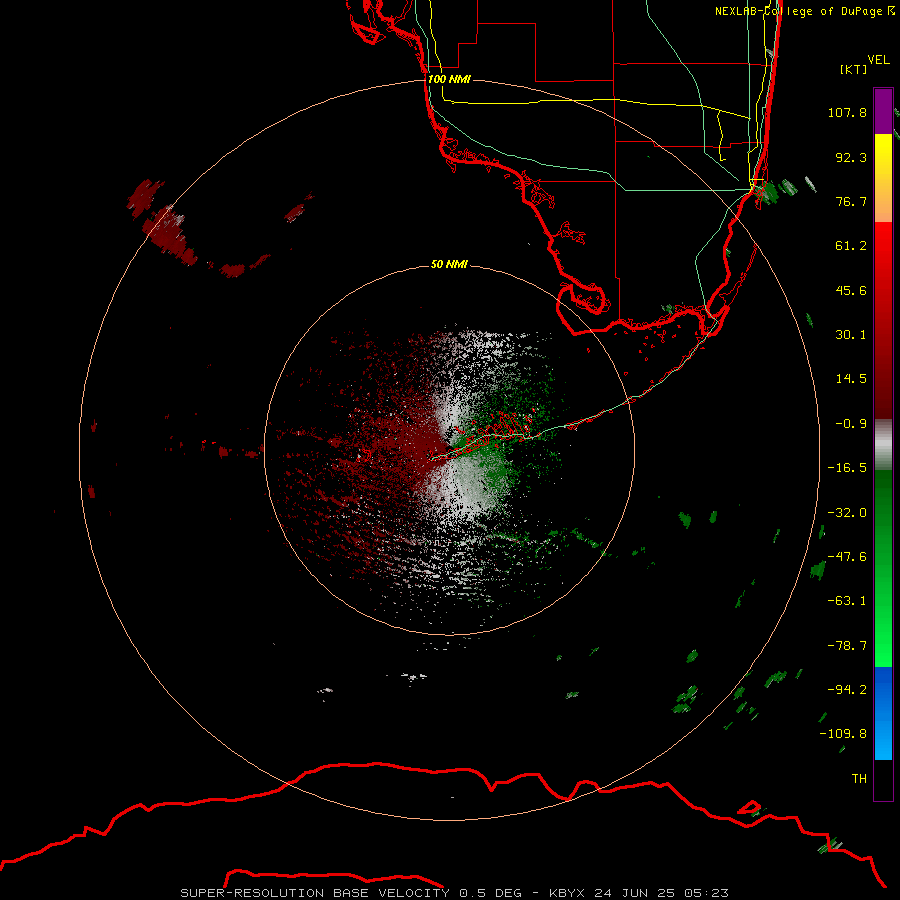
Task: Select the -78.7 legend value
Action: pyautogui.click(x=847, y=646)
